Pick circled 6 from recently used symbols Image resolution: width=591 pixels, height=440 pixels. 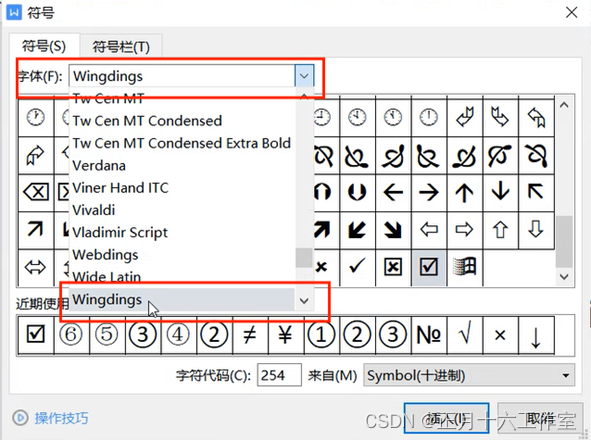(71, 335)
